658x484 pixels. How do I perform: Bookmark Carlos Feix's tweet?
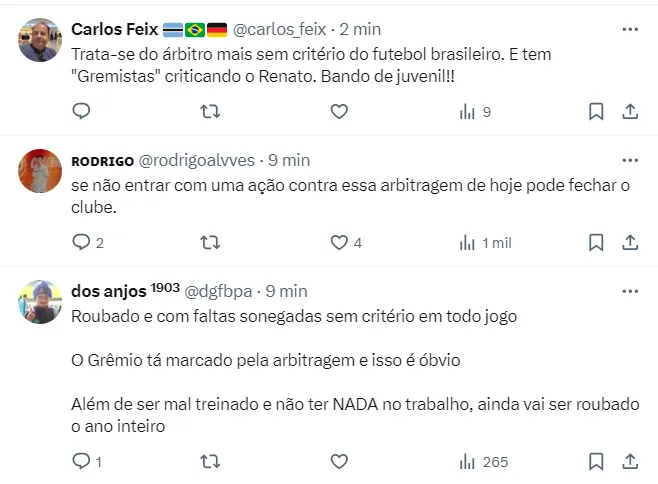[x=595, y=112]
